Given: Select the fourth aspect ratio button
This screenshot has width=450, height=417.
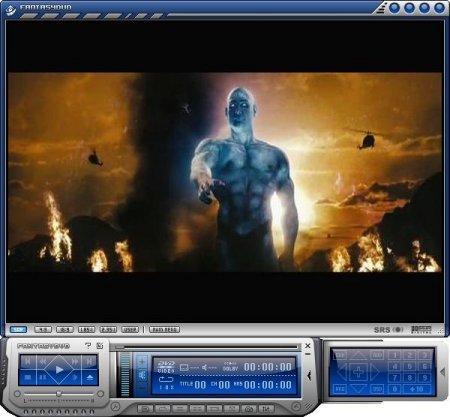Looking at the screenshot, I should 86,330.
